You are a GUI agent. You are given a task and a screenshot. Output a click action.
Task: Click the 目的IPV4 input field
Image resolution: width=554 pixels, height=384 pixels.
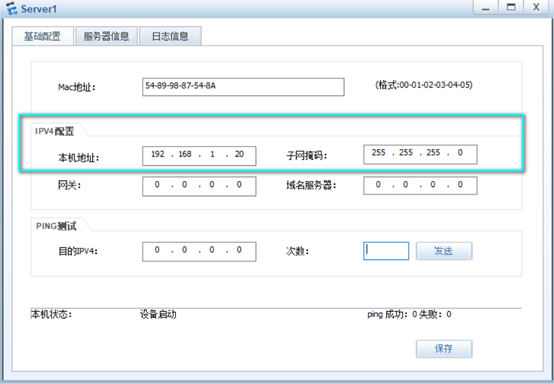199,252
